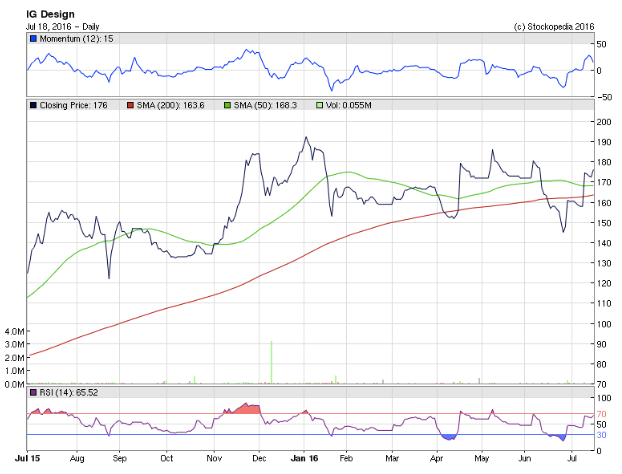Click the 2.0M volume axis label
622x474 pixels.
(14, 358)
